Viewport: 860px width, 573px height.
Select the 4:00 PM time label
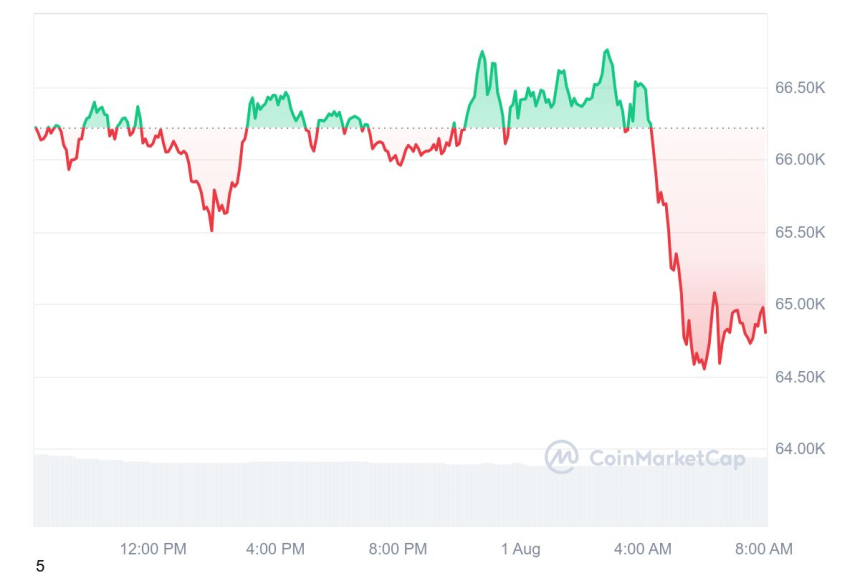coord(275,548)
